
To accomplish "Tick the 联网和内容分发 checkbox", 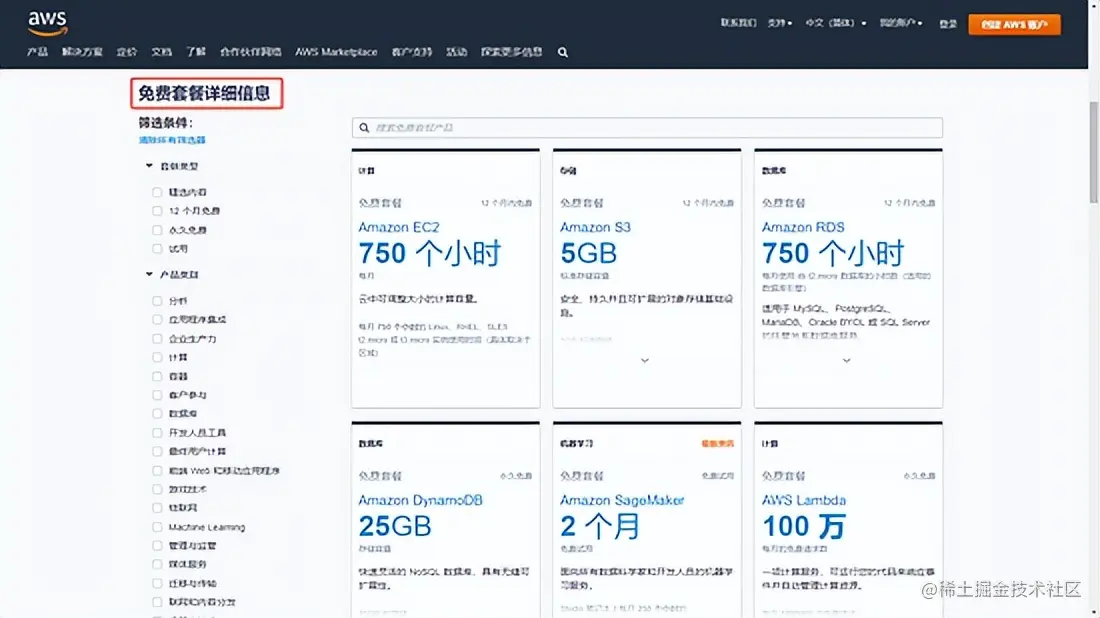I will [x=157, y=602].
